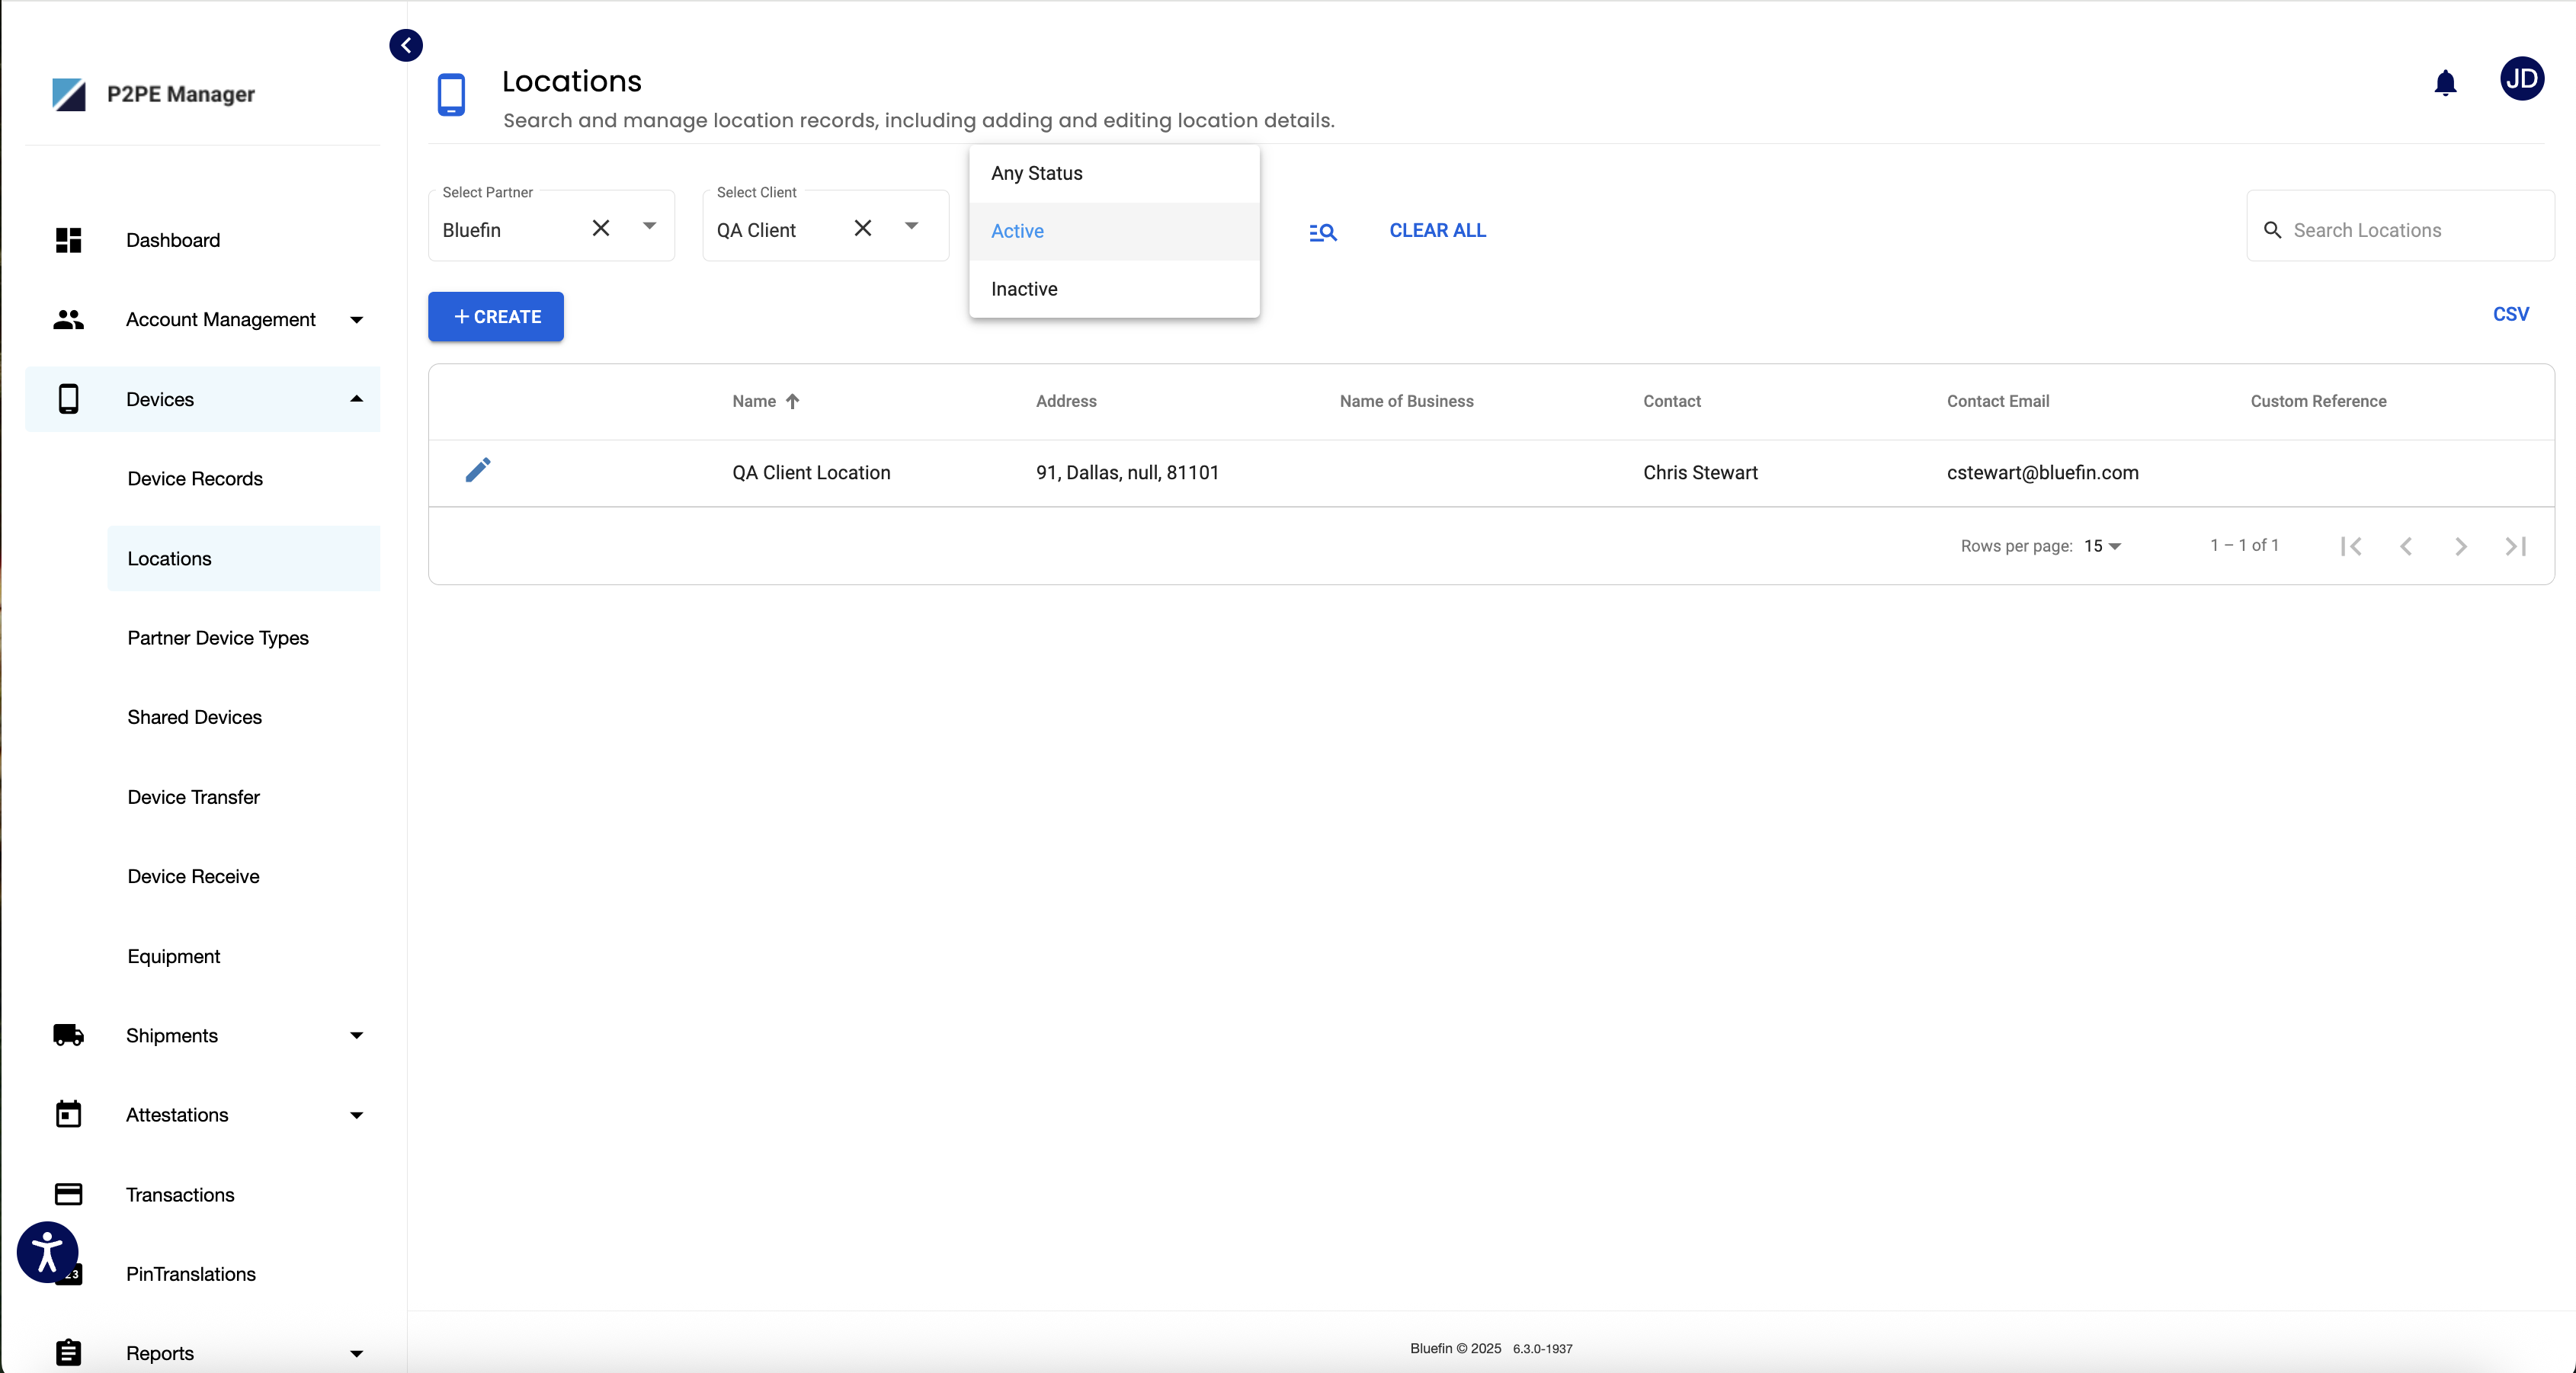Open the Select Partner dropdown arrow
Image resolution: width=2576 pixels, height=1373 pixels.
tap(649, 227)
